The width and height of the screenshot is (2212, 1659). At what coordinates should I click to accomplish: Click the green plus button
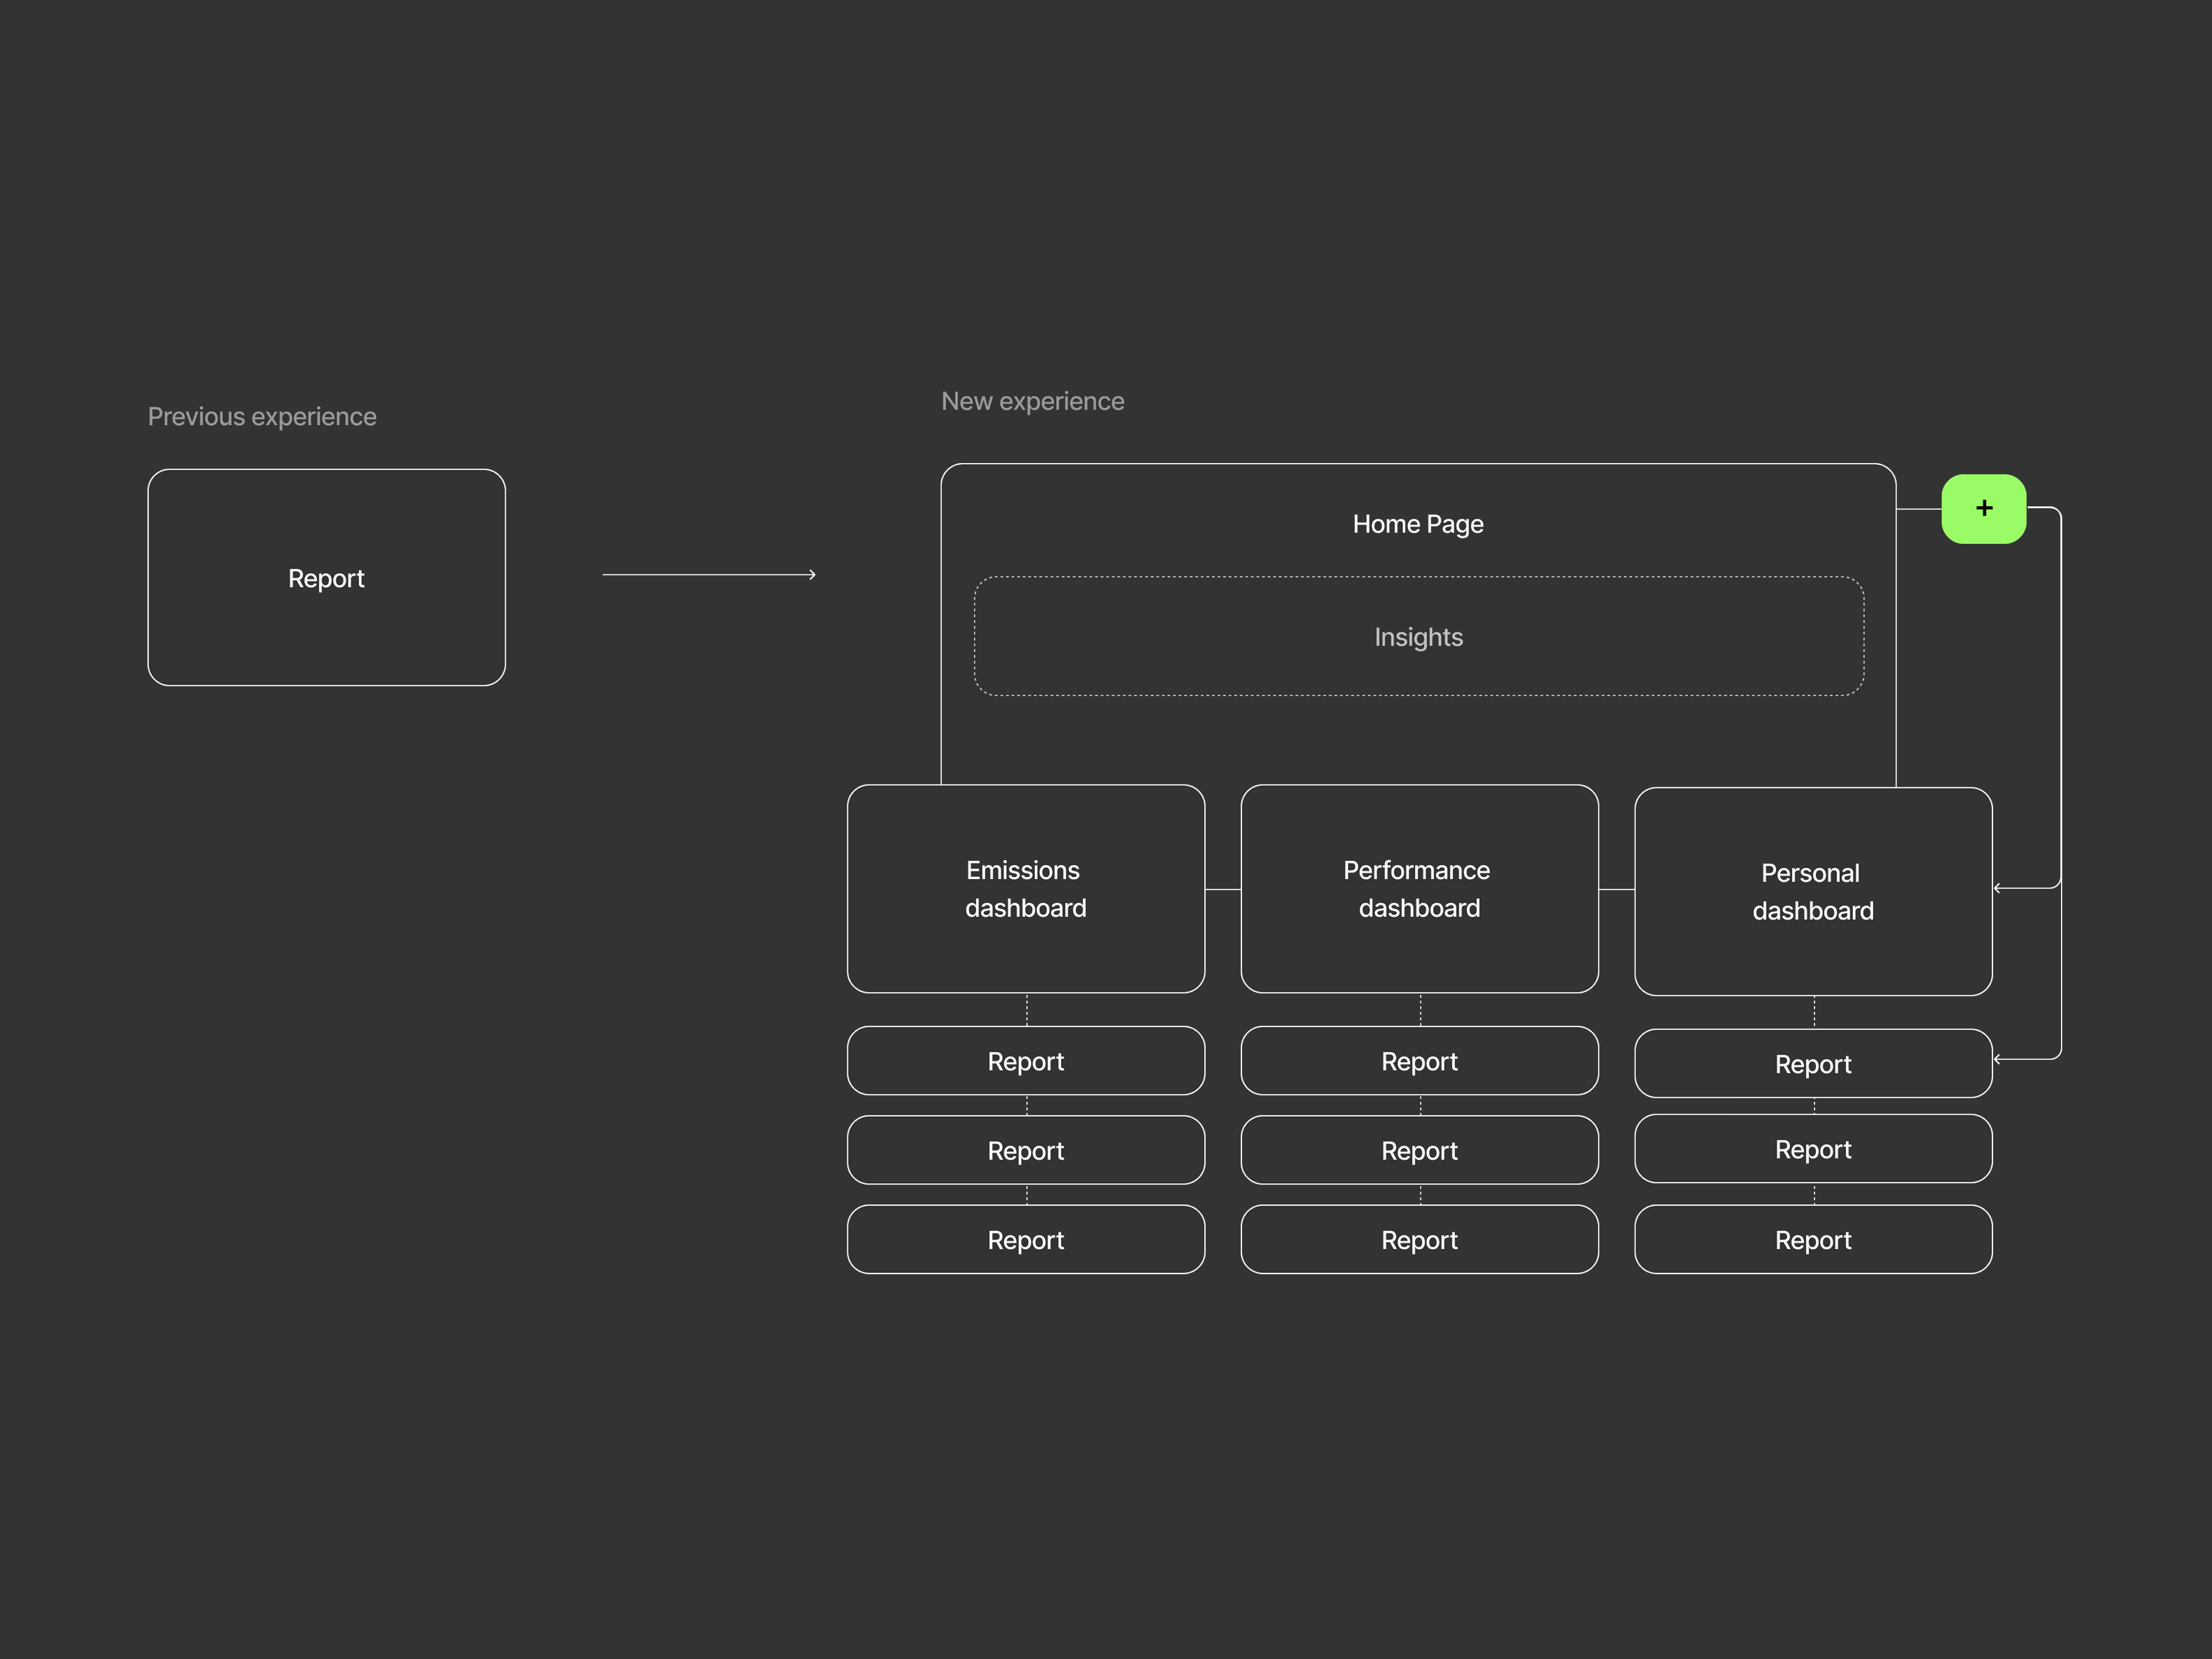coord(1983,509)
